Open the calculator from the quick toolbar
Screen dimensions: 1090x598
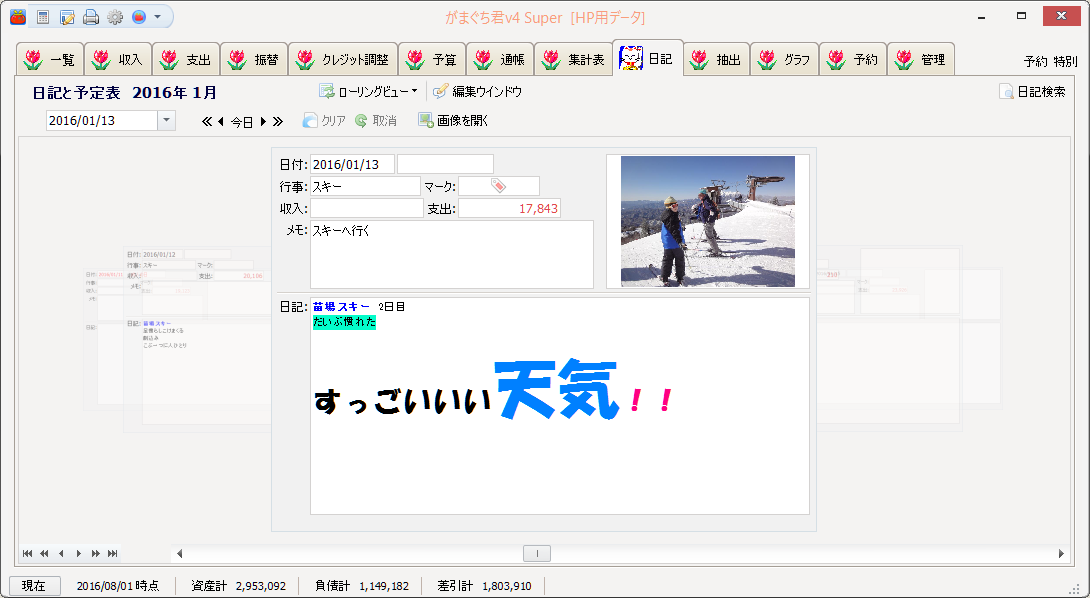(x=43, y=17)
